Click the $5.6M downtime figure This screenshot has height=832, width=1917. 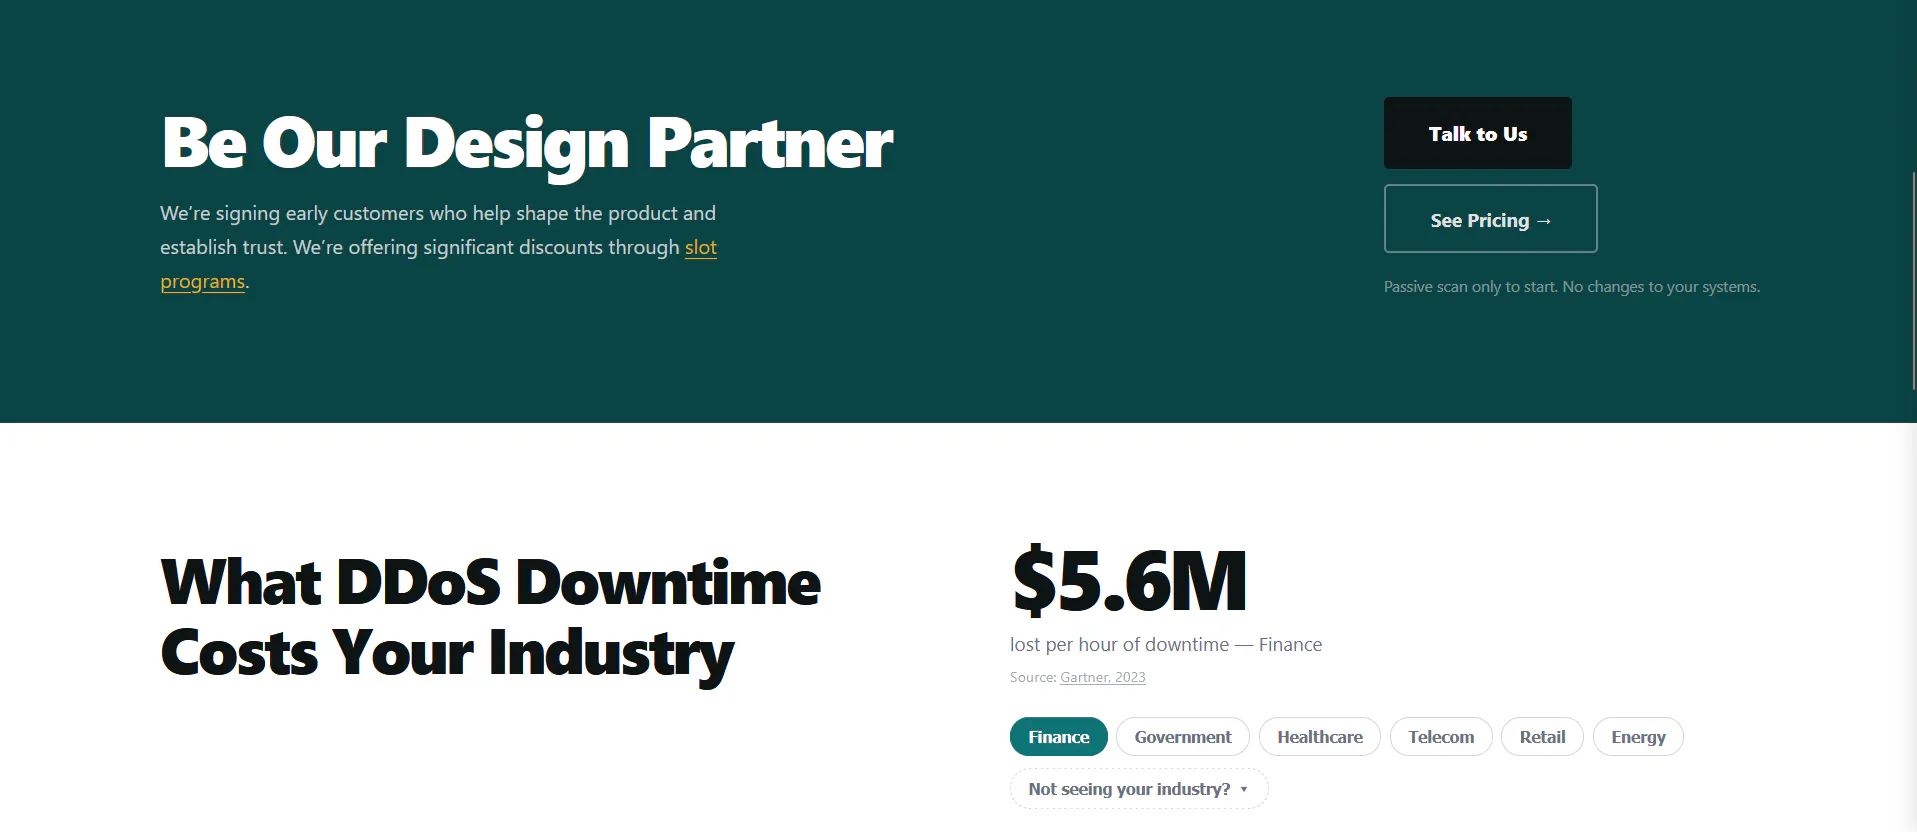(x=1129, y=580)
